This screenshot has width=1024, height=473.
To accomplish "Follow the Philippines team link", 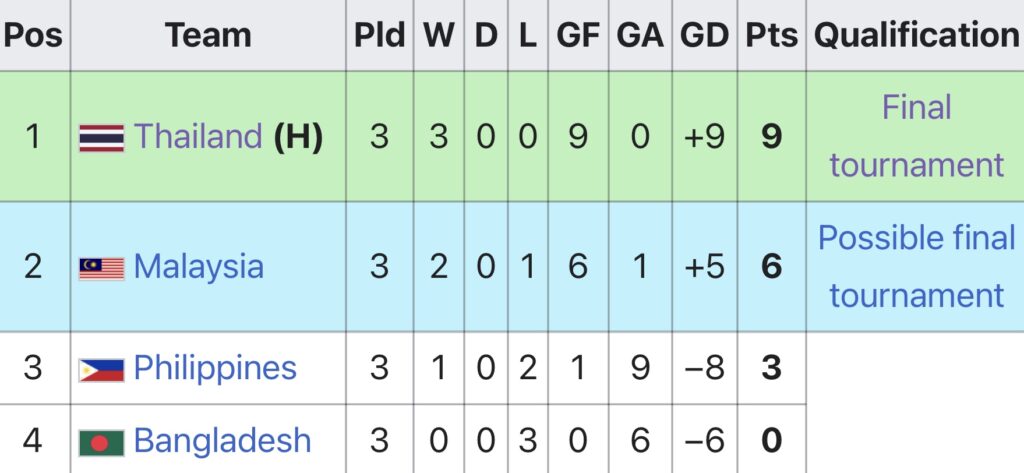I will point(215,368).
